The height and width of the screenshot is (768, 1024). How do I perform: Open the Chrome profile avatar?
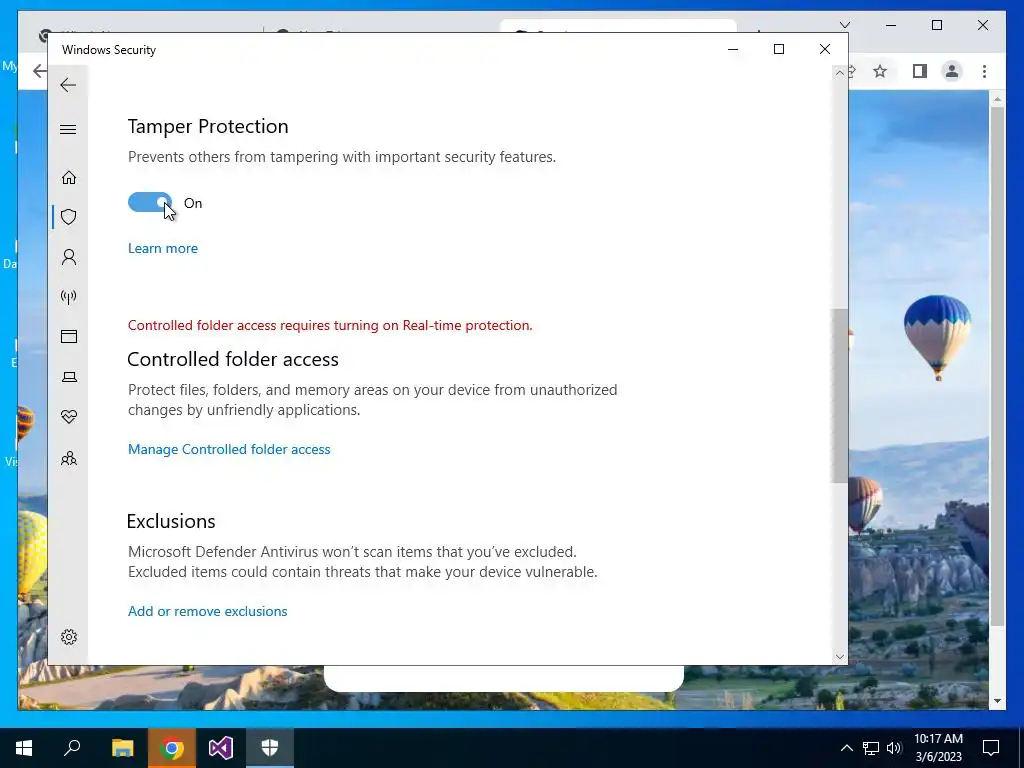[952, 71]
